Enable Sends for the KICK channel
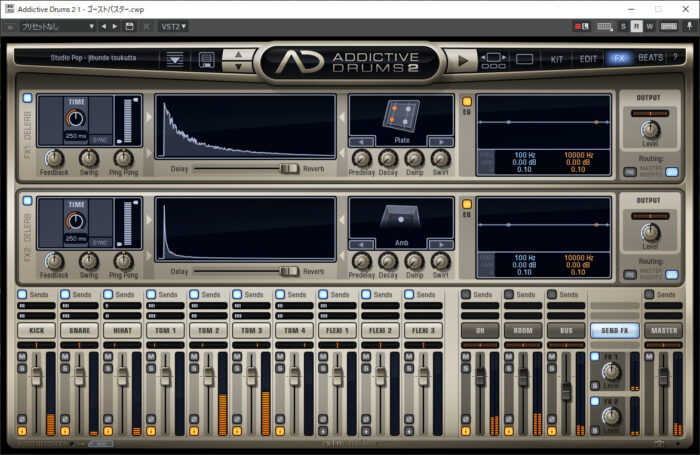 [x=22, y=294]
